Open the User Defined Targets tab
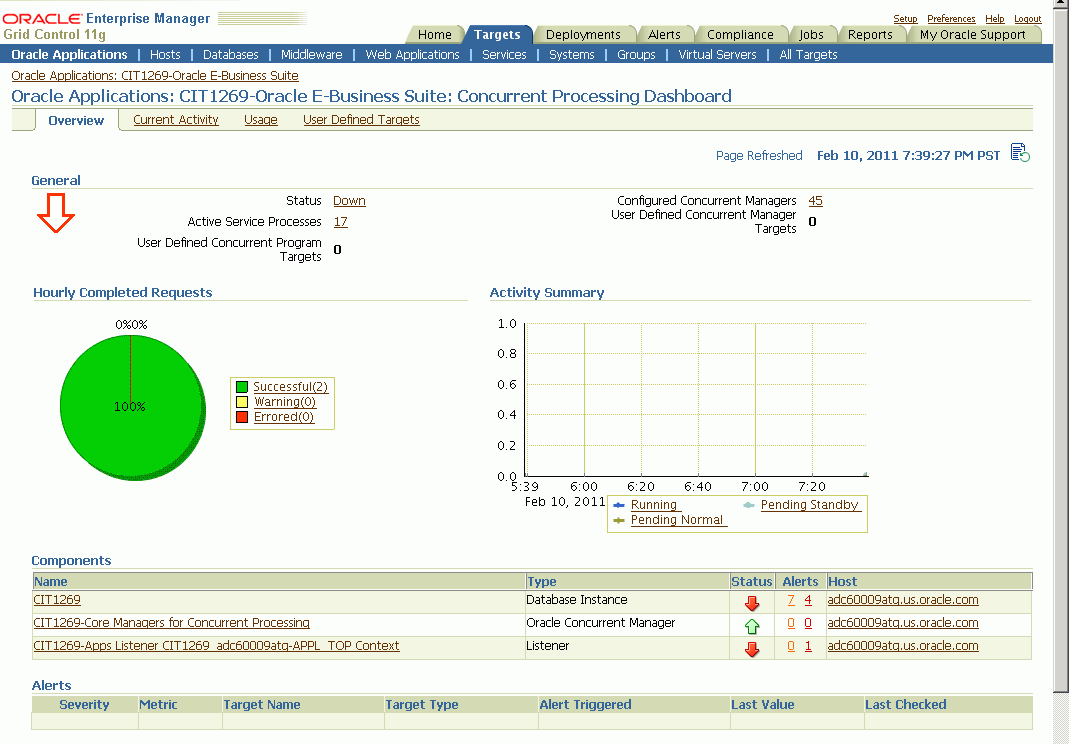The height and width of the screenshot is (744, 1069). [x=361, y=120]
